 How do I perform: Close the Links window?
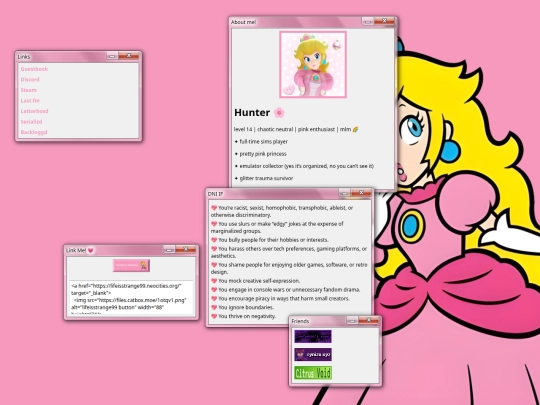pos(128,55)
